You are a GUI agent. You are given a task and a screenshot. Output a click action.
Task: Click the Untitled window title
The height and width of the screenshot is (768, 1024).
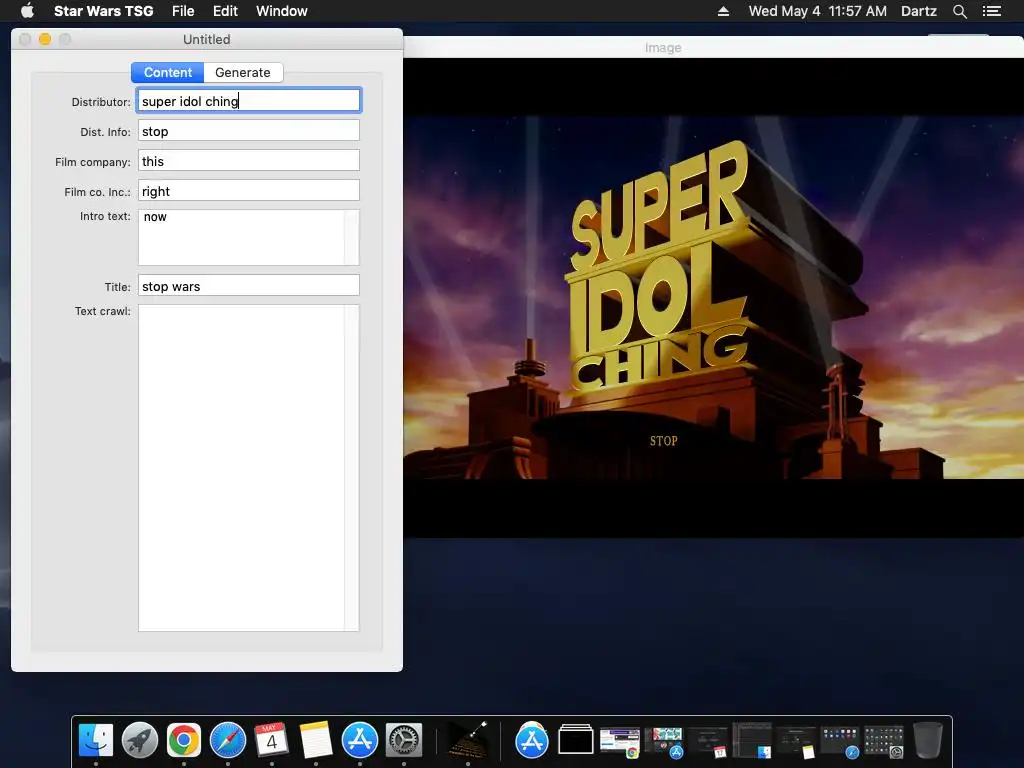pyautogui.click(x=206, y=39)
